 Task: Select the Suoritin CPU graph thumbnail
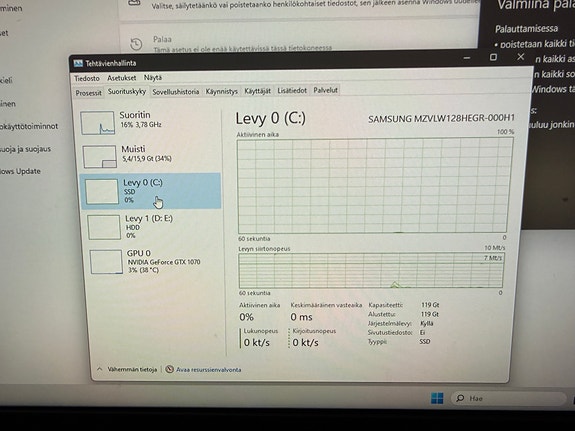pyautogui.click(x=98, y=123)
